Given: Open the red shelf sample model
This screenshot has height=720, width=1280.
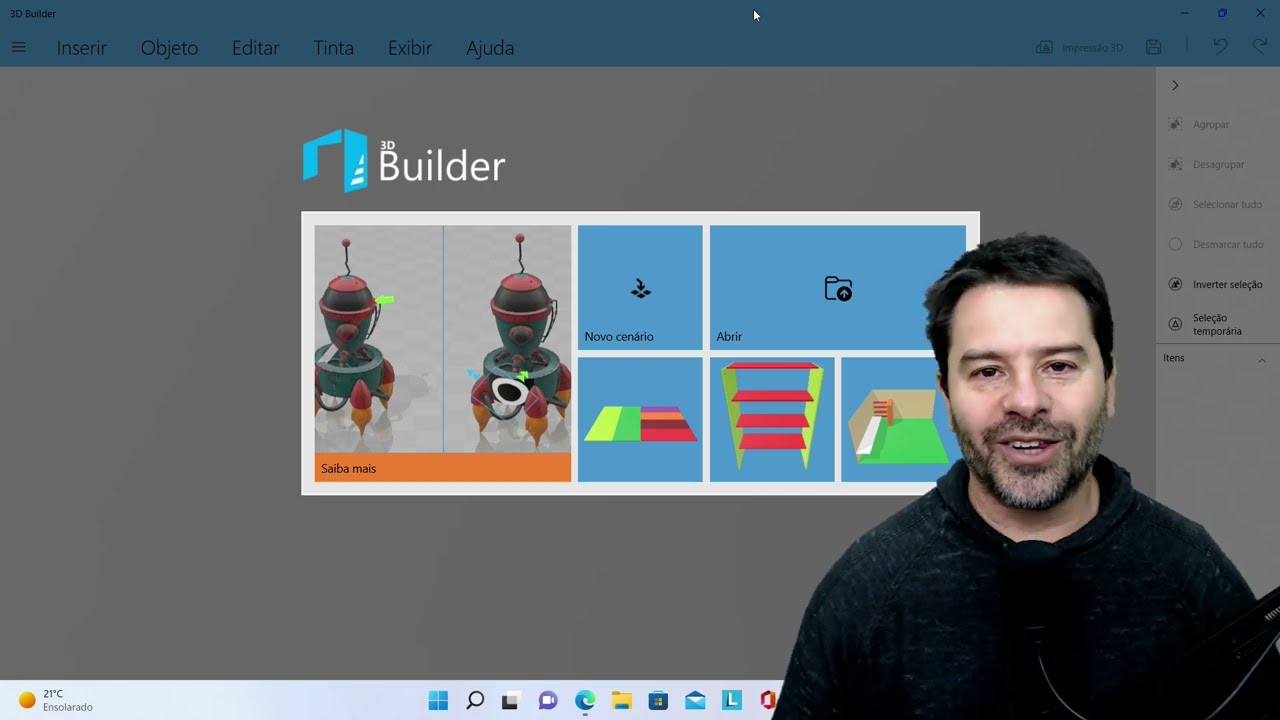Looking at the screenshot, I should pos(772,420).
